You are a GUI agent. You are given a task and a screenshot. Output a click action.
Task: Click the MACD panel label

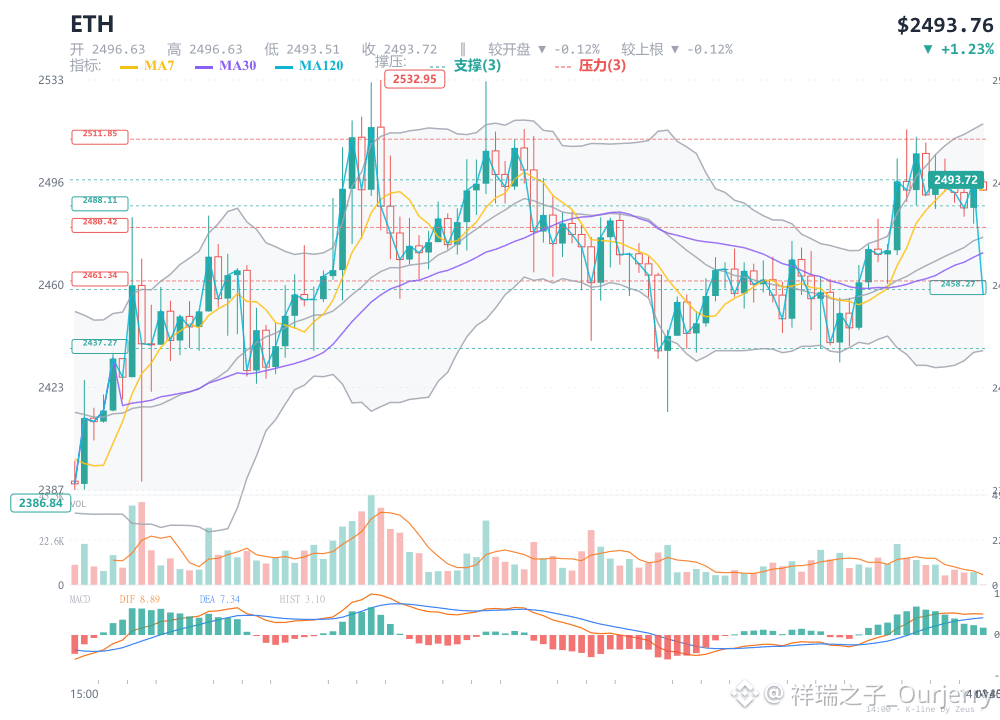coord(80,599)
